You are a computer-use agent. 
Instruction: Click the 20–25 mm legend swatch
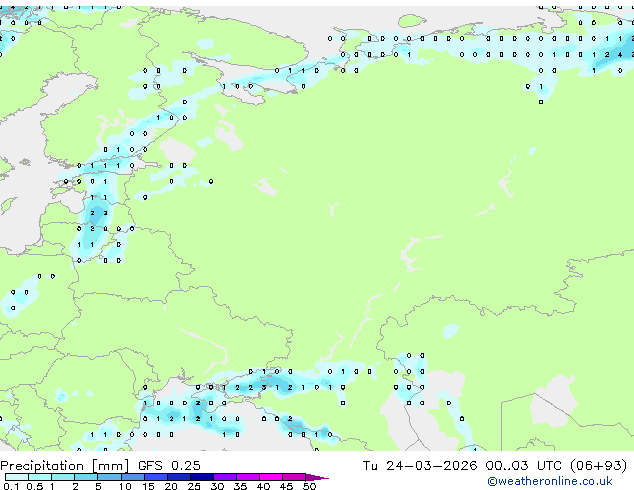[x=178, y=477]
